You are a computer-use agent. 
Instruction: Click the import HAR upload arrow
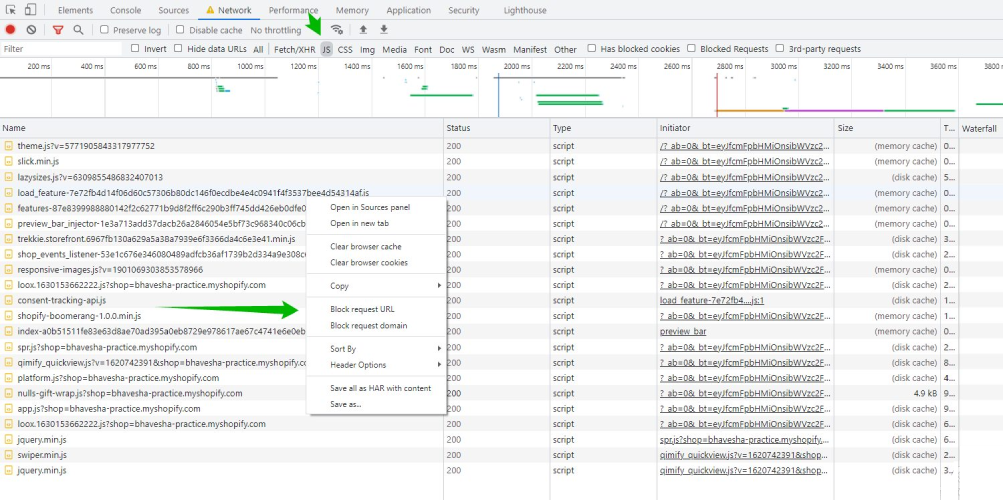363,30
